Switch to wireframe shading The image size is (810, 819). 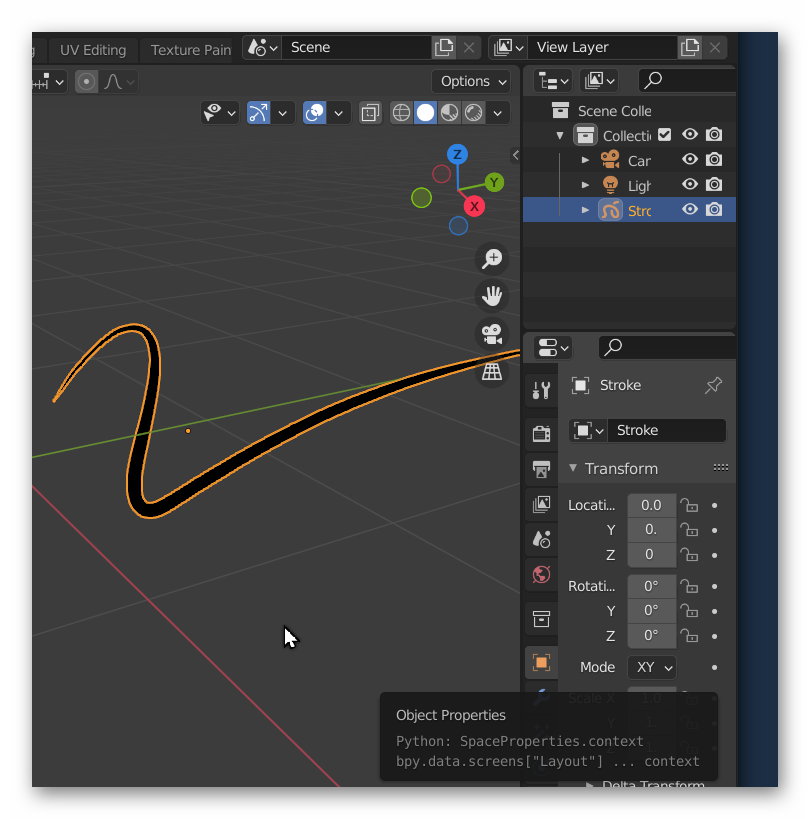tap(401, 113)
